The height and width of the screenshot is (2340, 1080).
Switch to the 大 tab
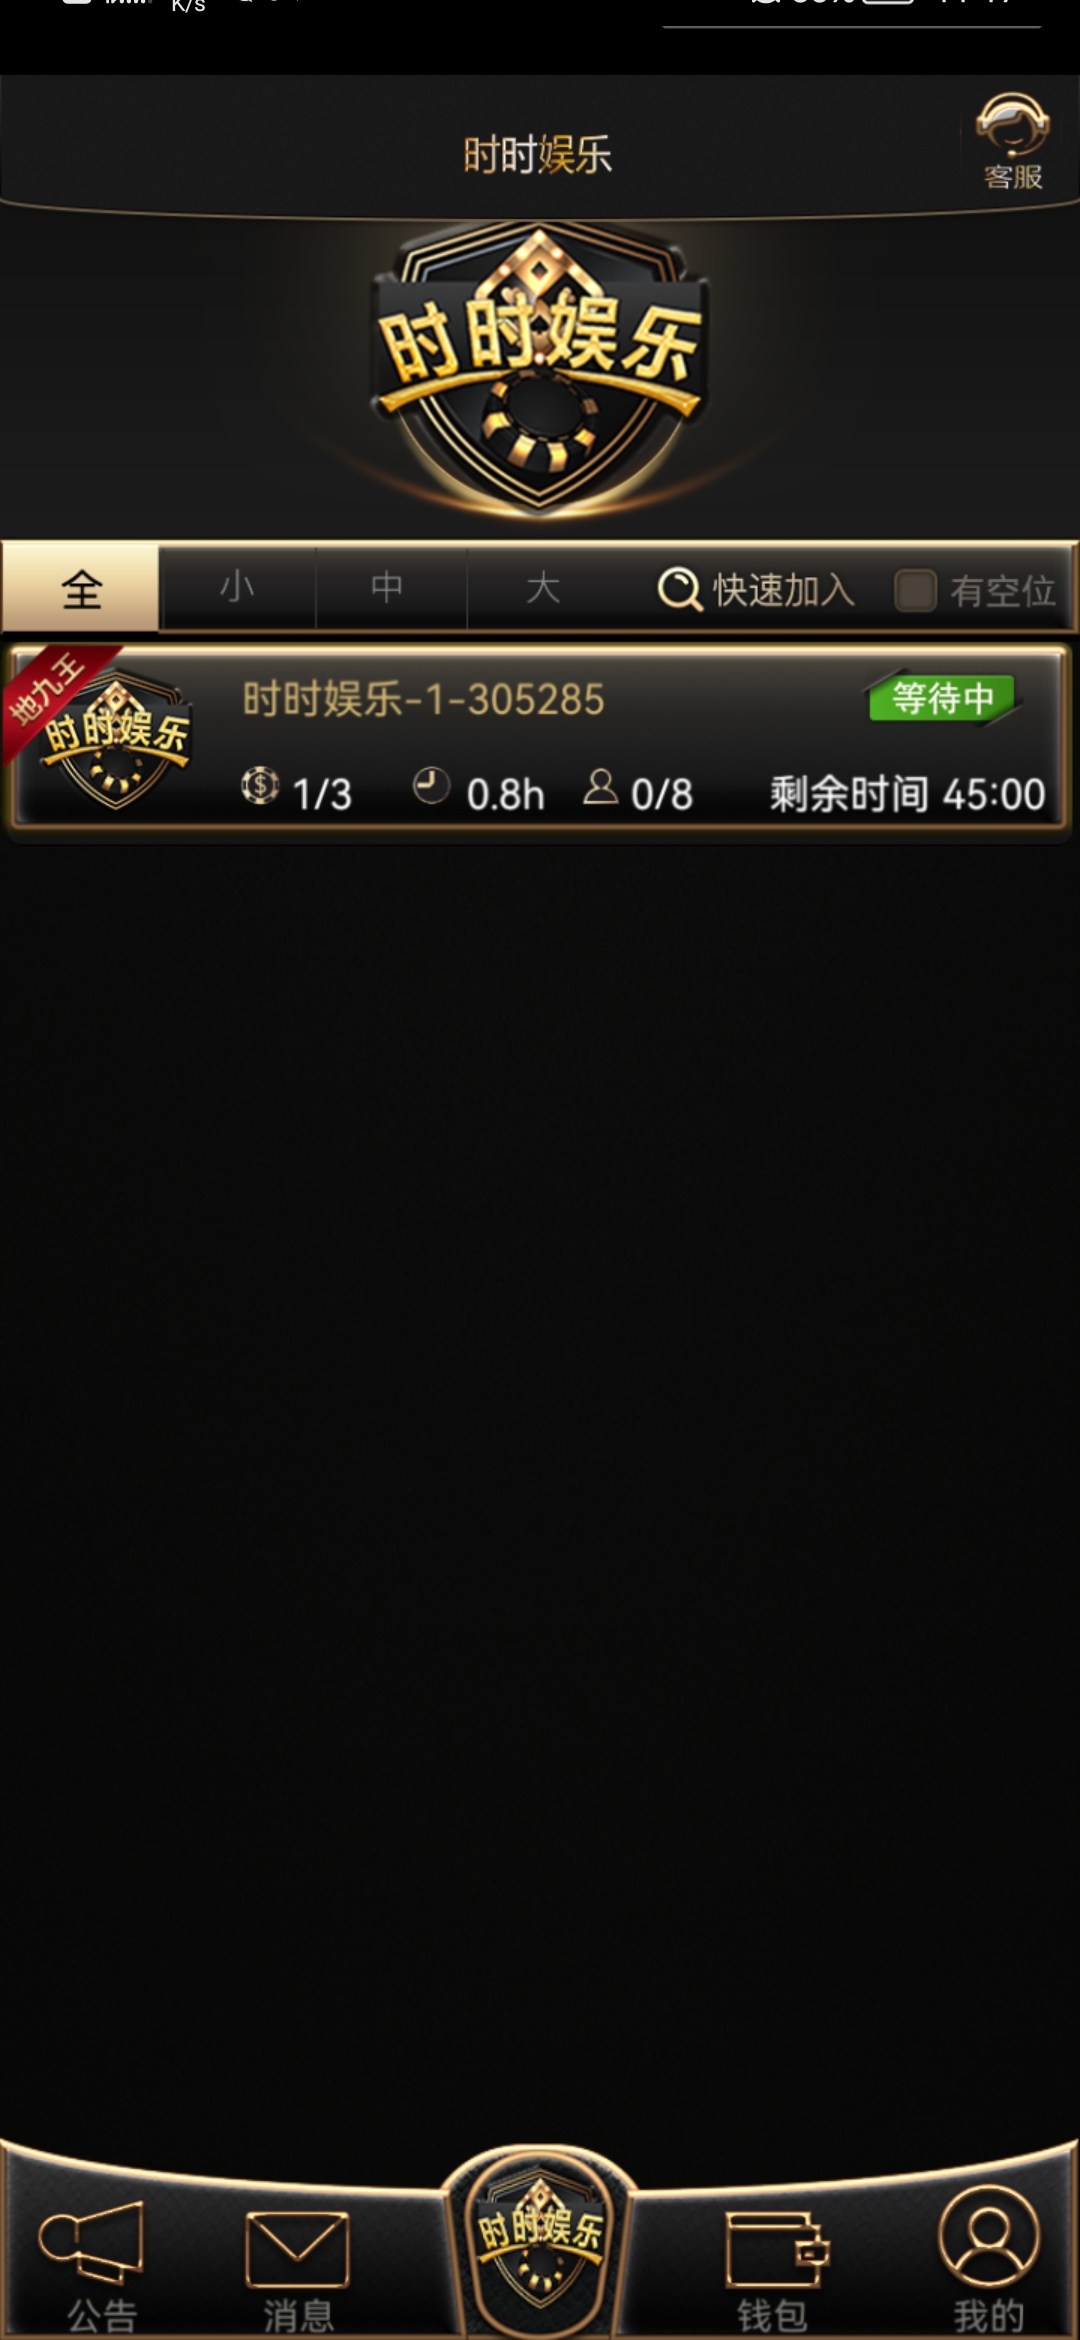(543, 588)
